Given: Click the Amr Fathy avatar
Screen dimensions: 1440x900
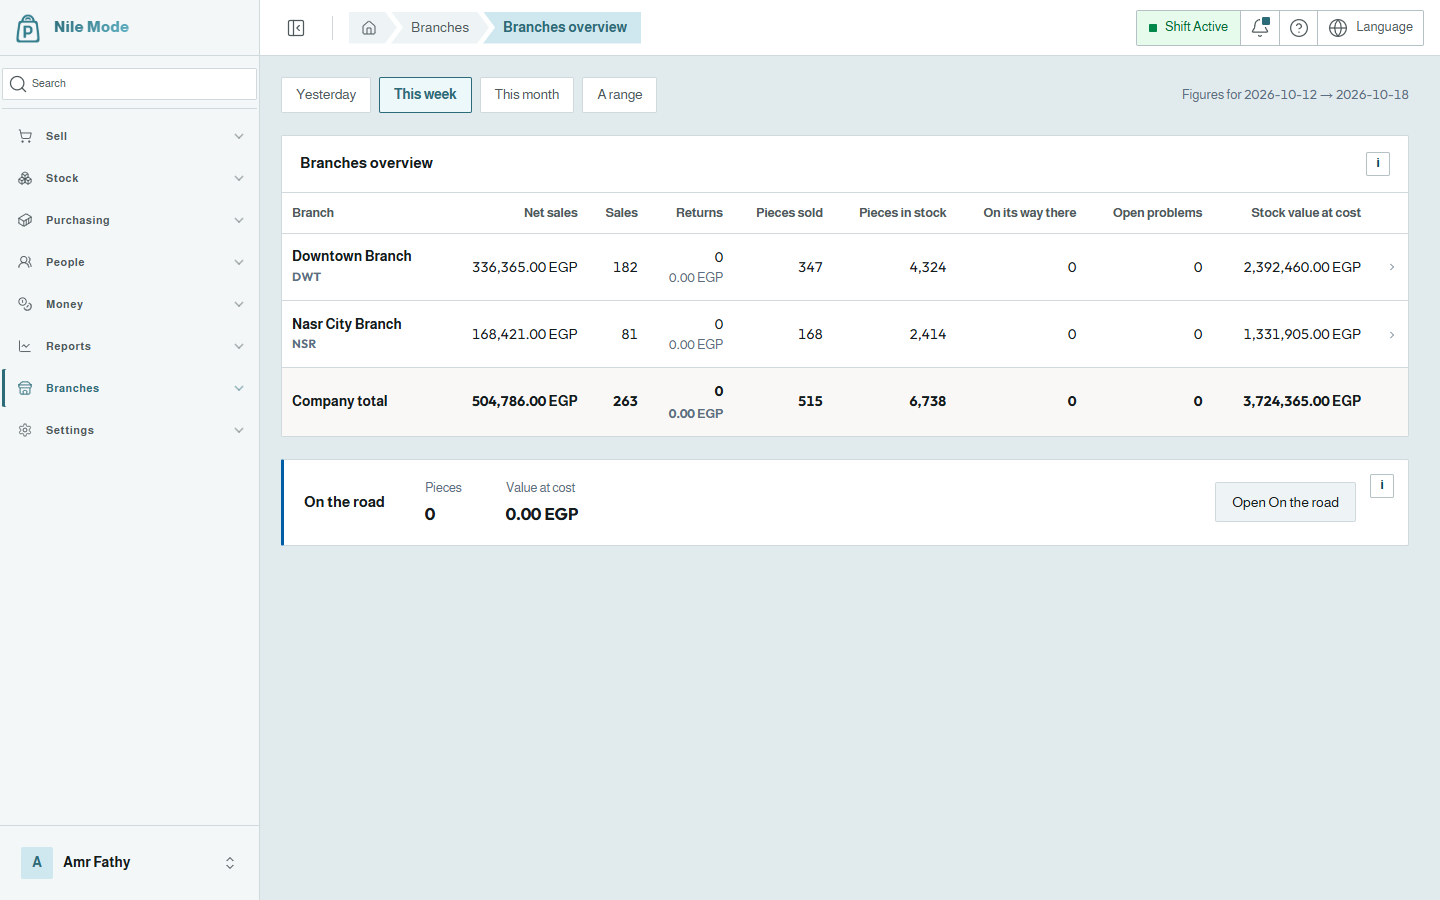Looking at the screenshot, I should (37, 862).
